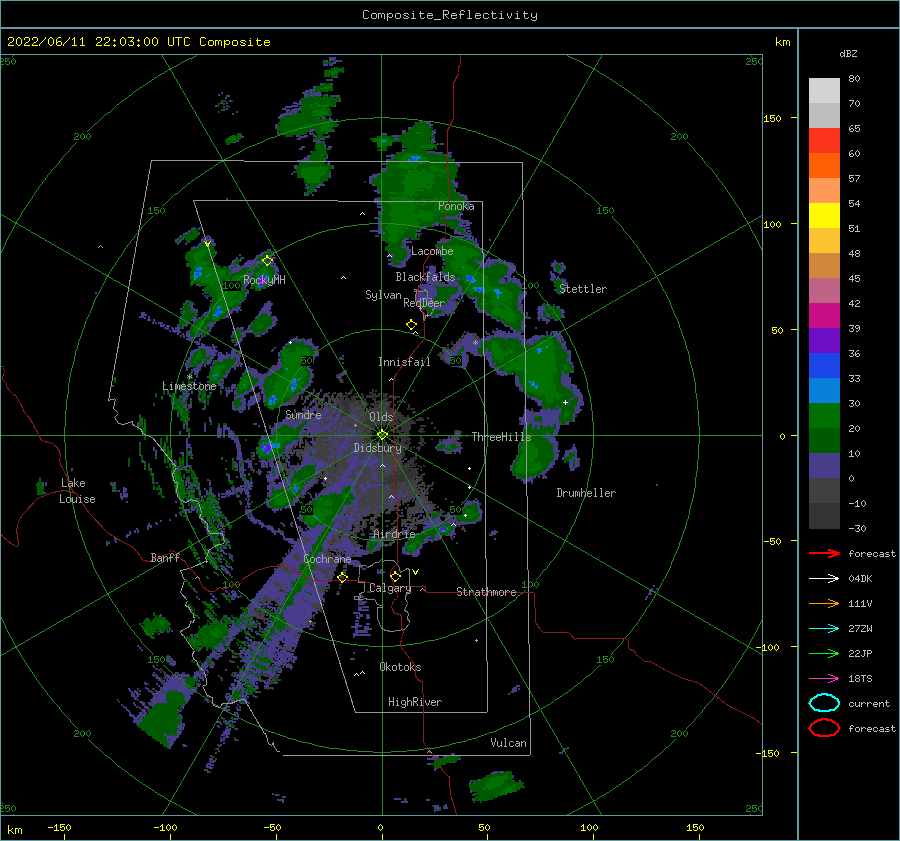900x841 pixels.
Task: Click the Lake Louise label
Action: tap(77, 491)
